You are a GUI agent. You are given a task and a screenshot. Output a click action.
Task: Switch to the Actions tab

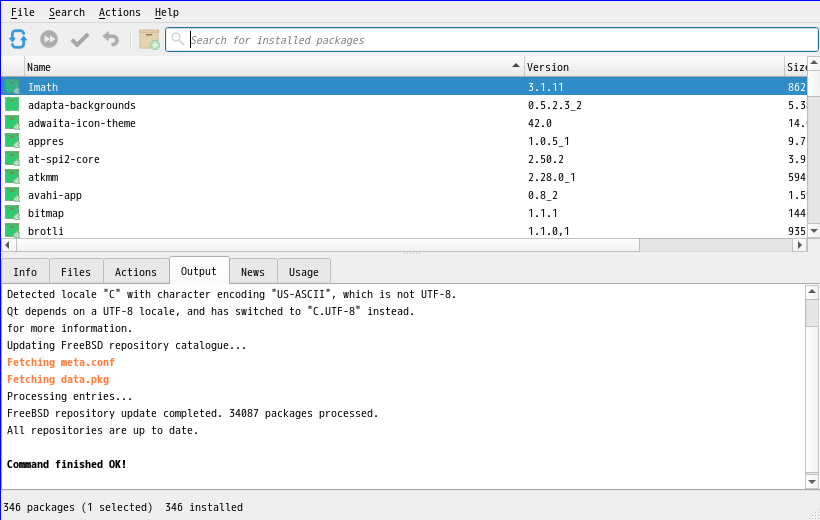coord(136,272)
